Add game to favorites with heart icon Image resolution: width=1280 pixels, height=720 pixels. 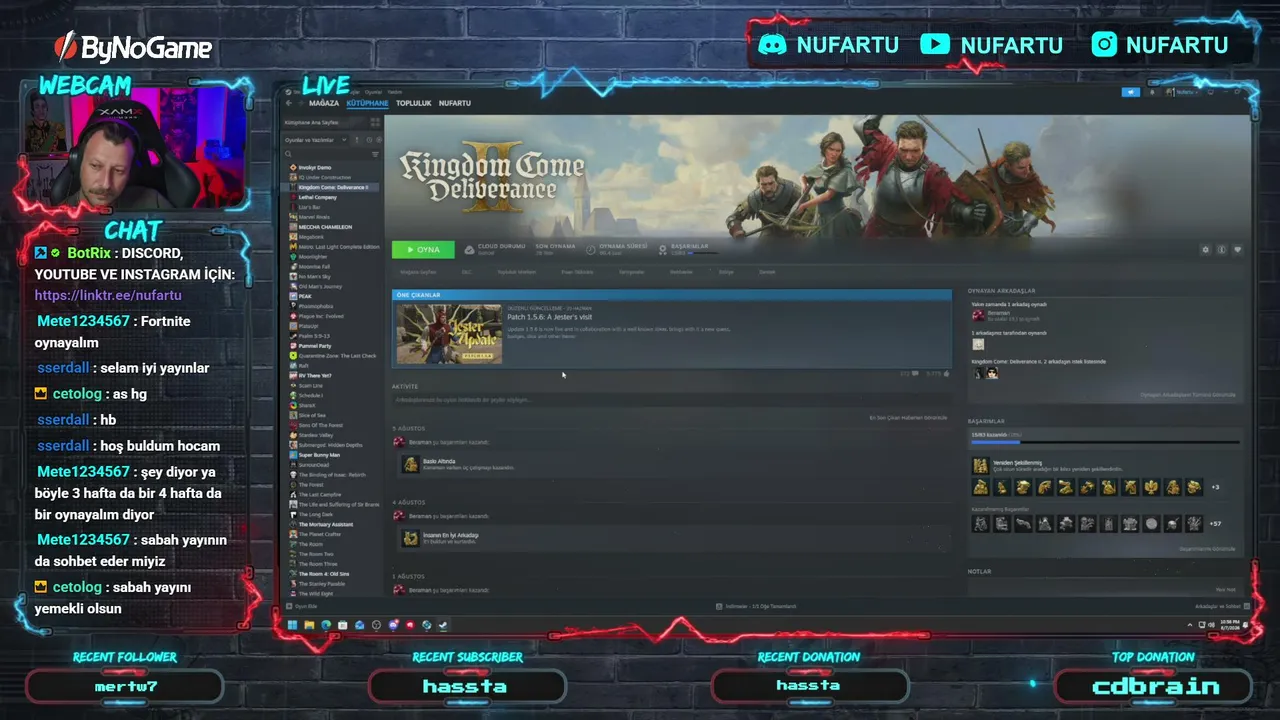[x=1237, y=250]
